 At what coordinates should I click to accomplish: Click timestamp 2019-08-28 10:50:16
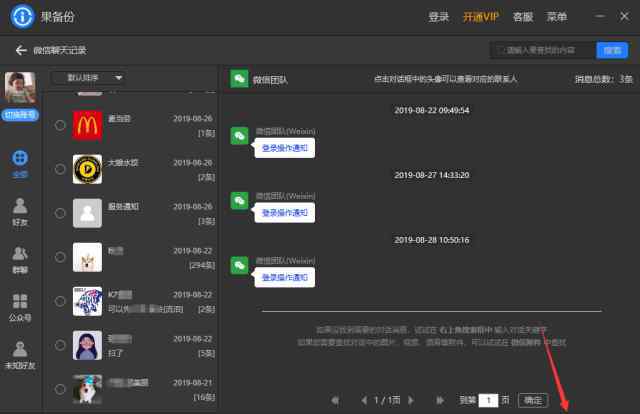[432, 240]
